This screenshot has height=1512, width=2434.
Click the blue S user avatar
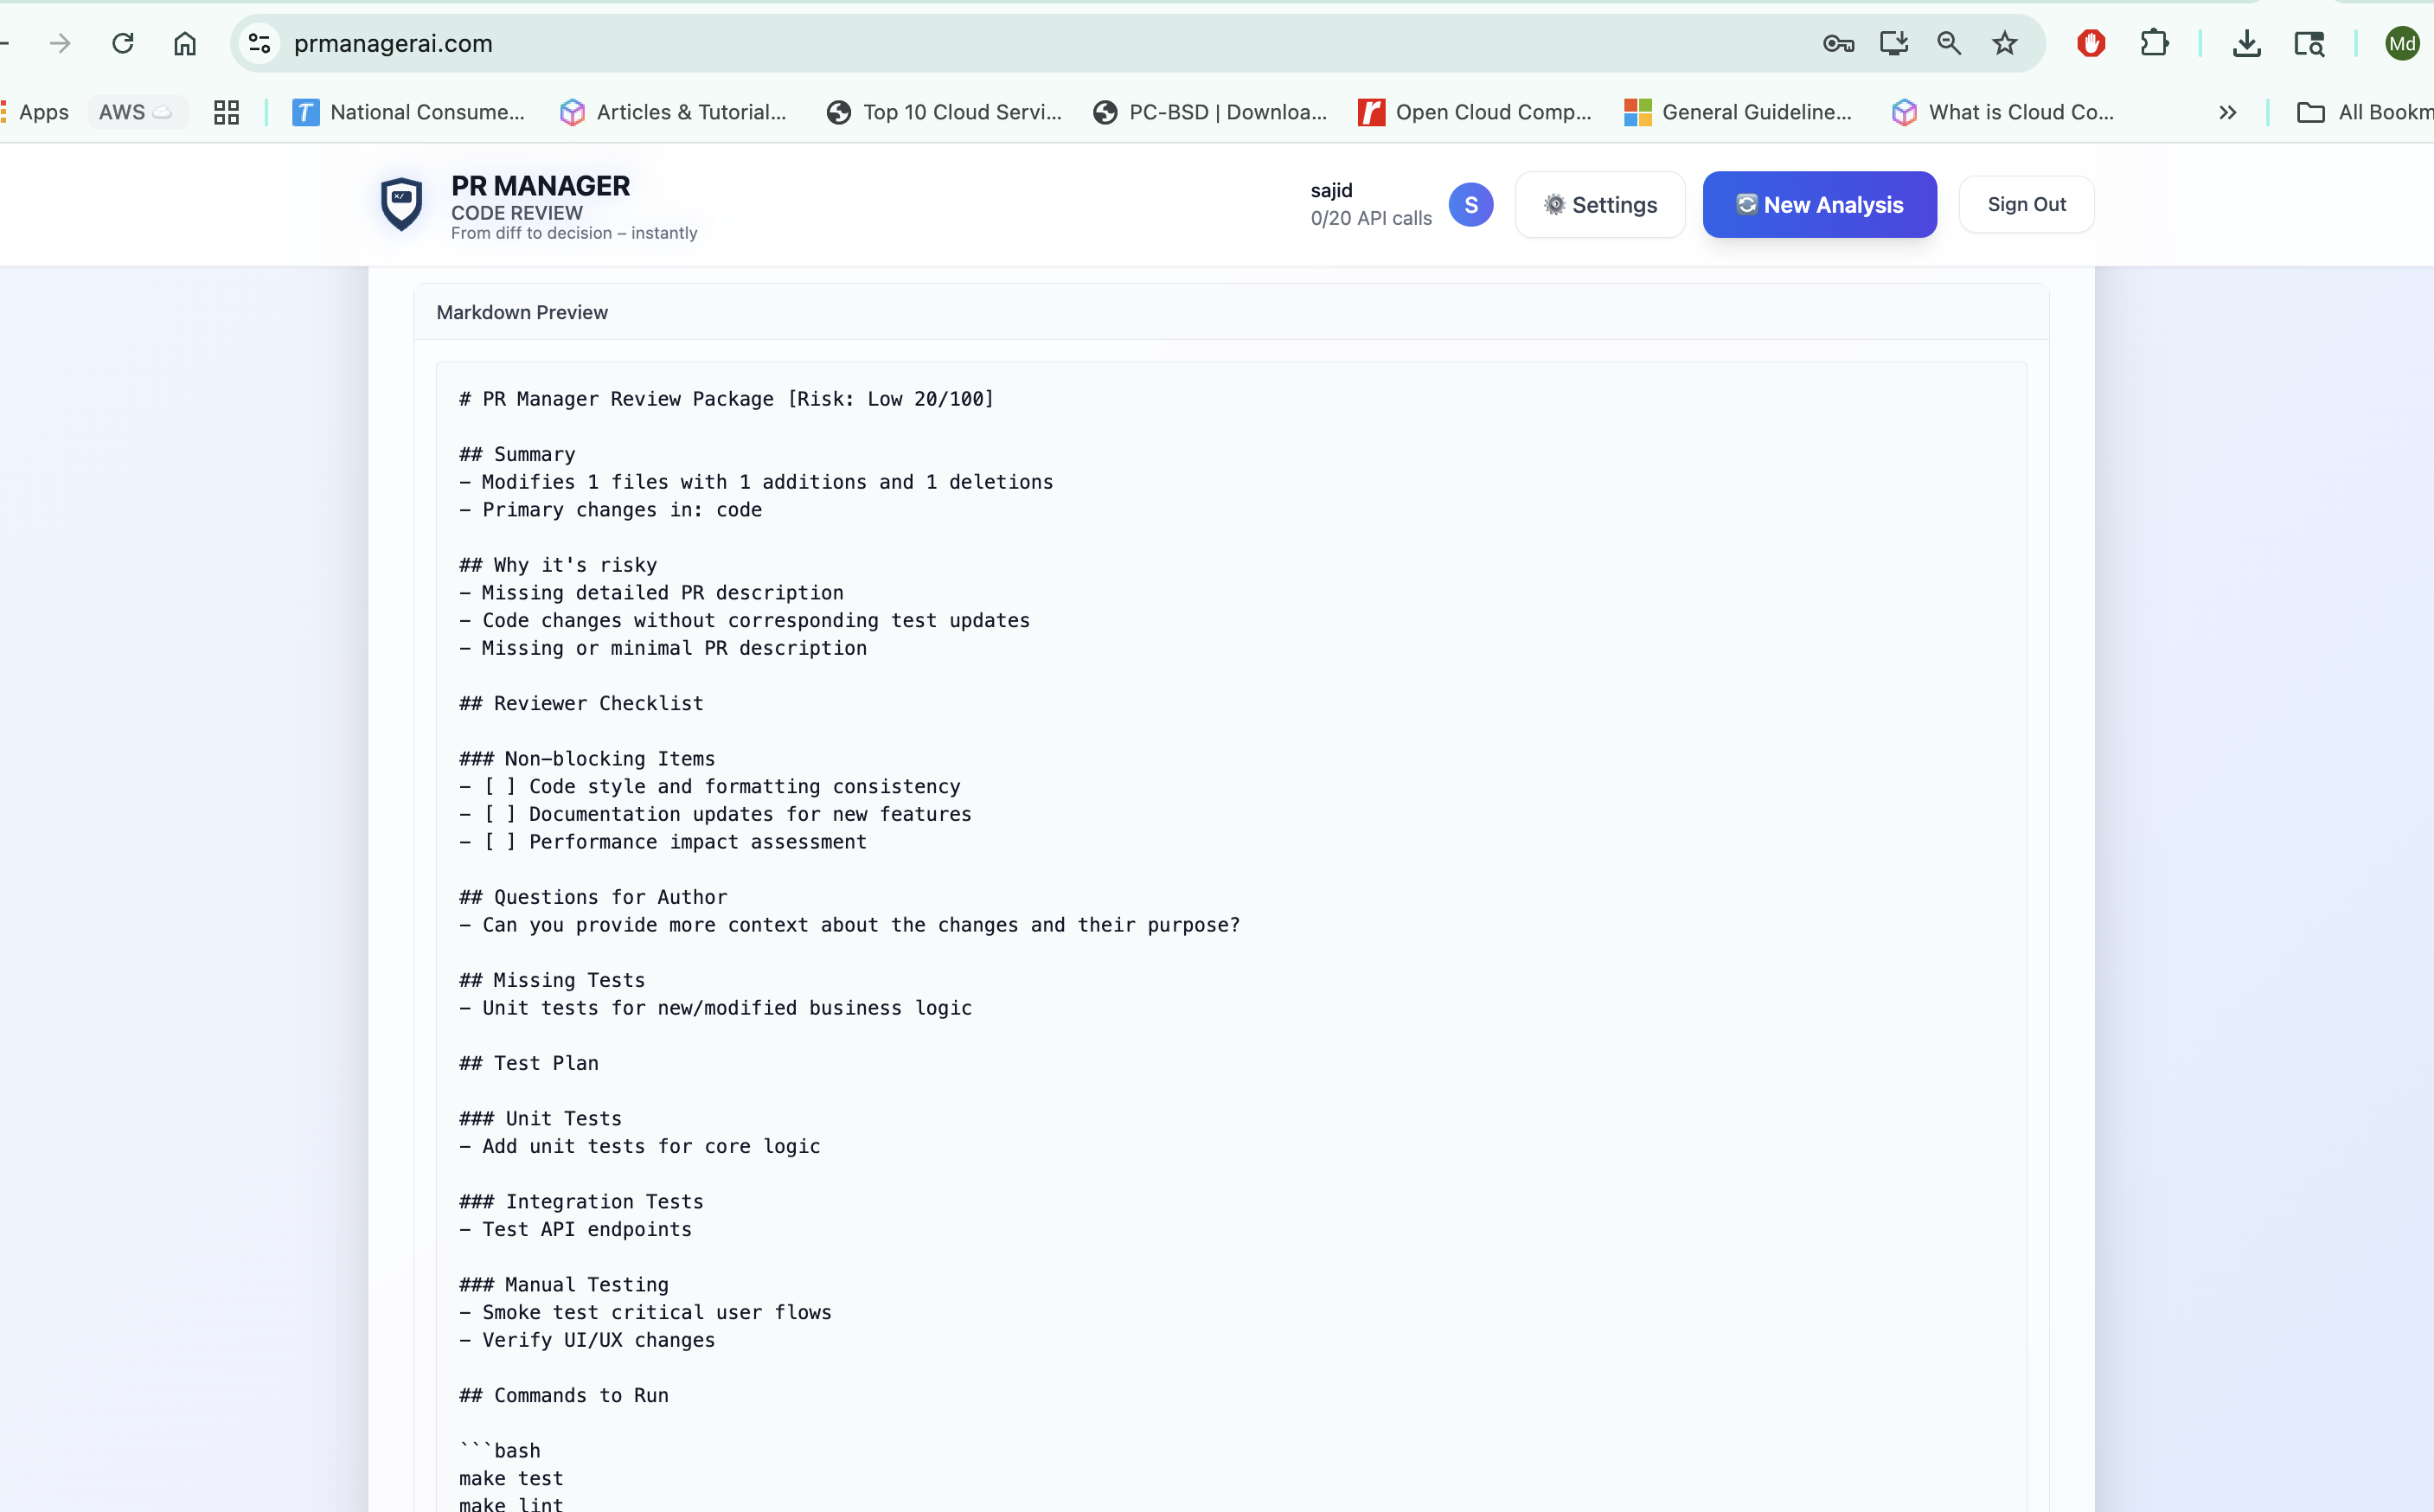click(x=1470, y=205)
